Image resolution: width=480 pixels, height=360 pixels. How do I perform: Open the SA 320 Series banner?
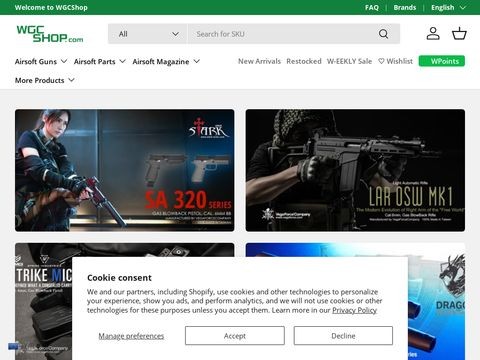[x=125, y=170]
